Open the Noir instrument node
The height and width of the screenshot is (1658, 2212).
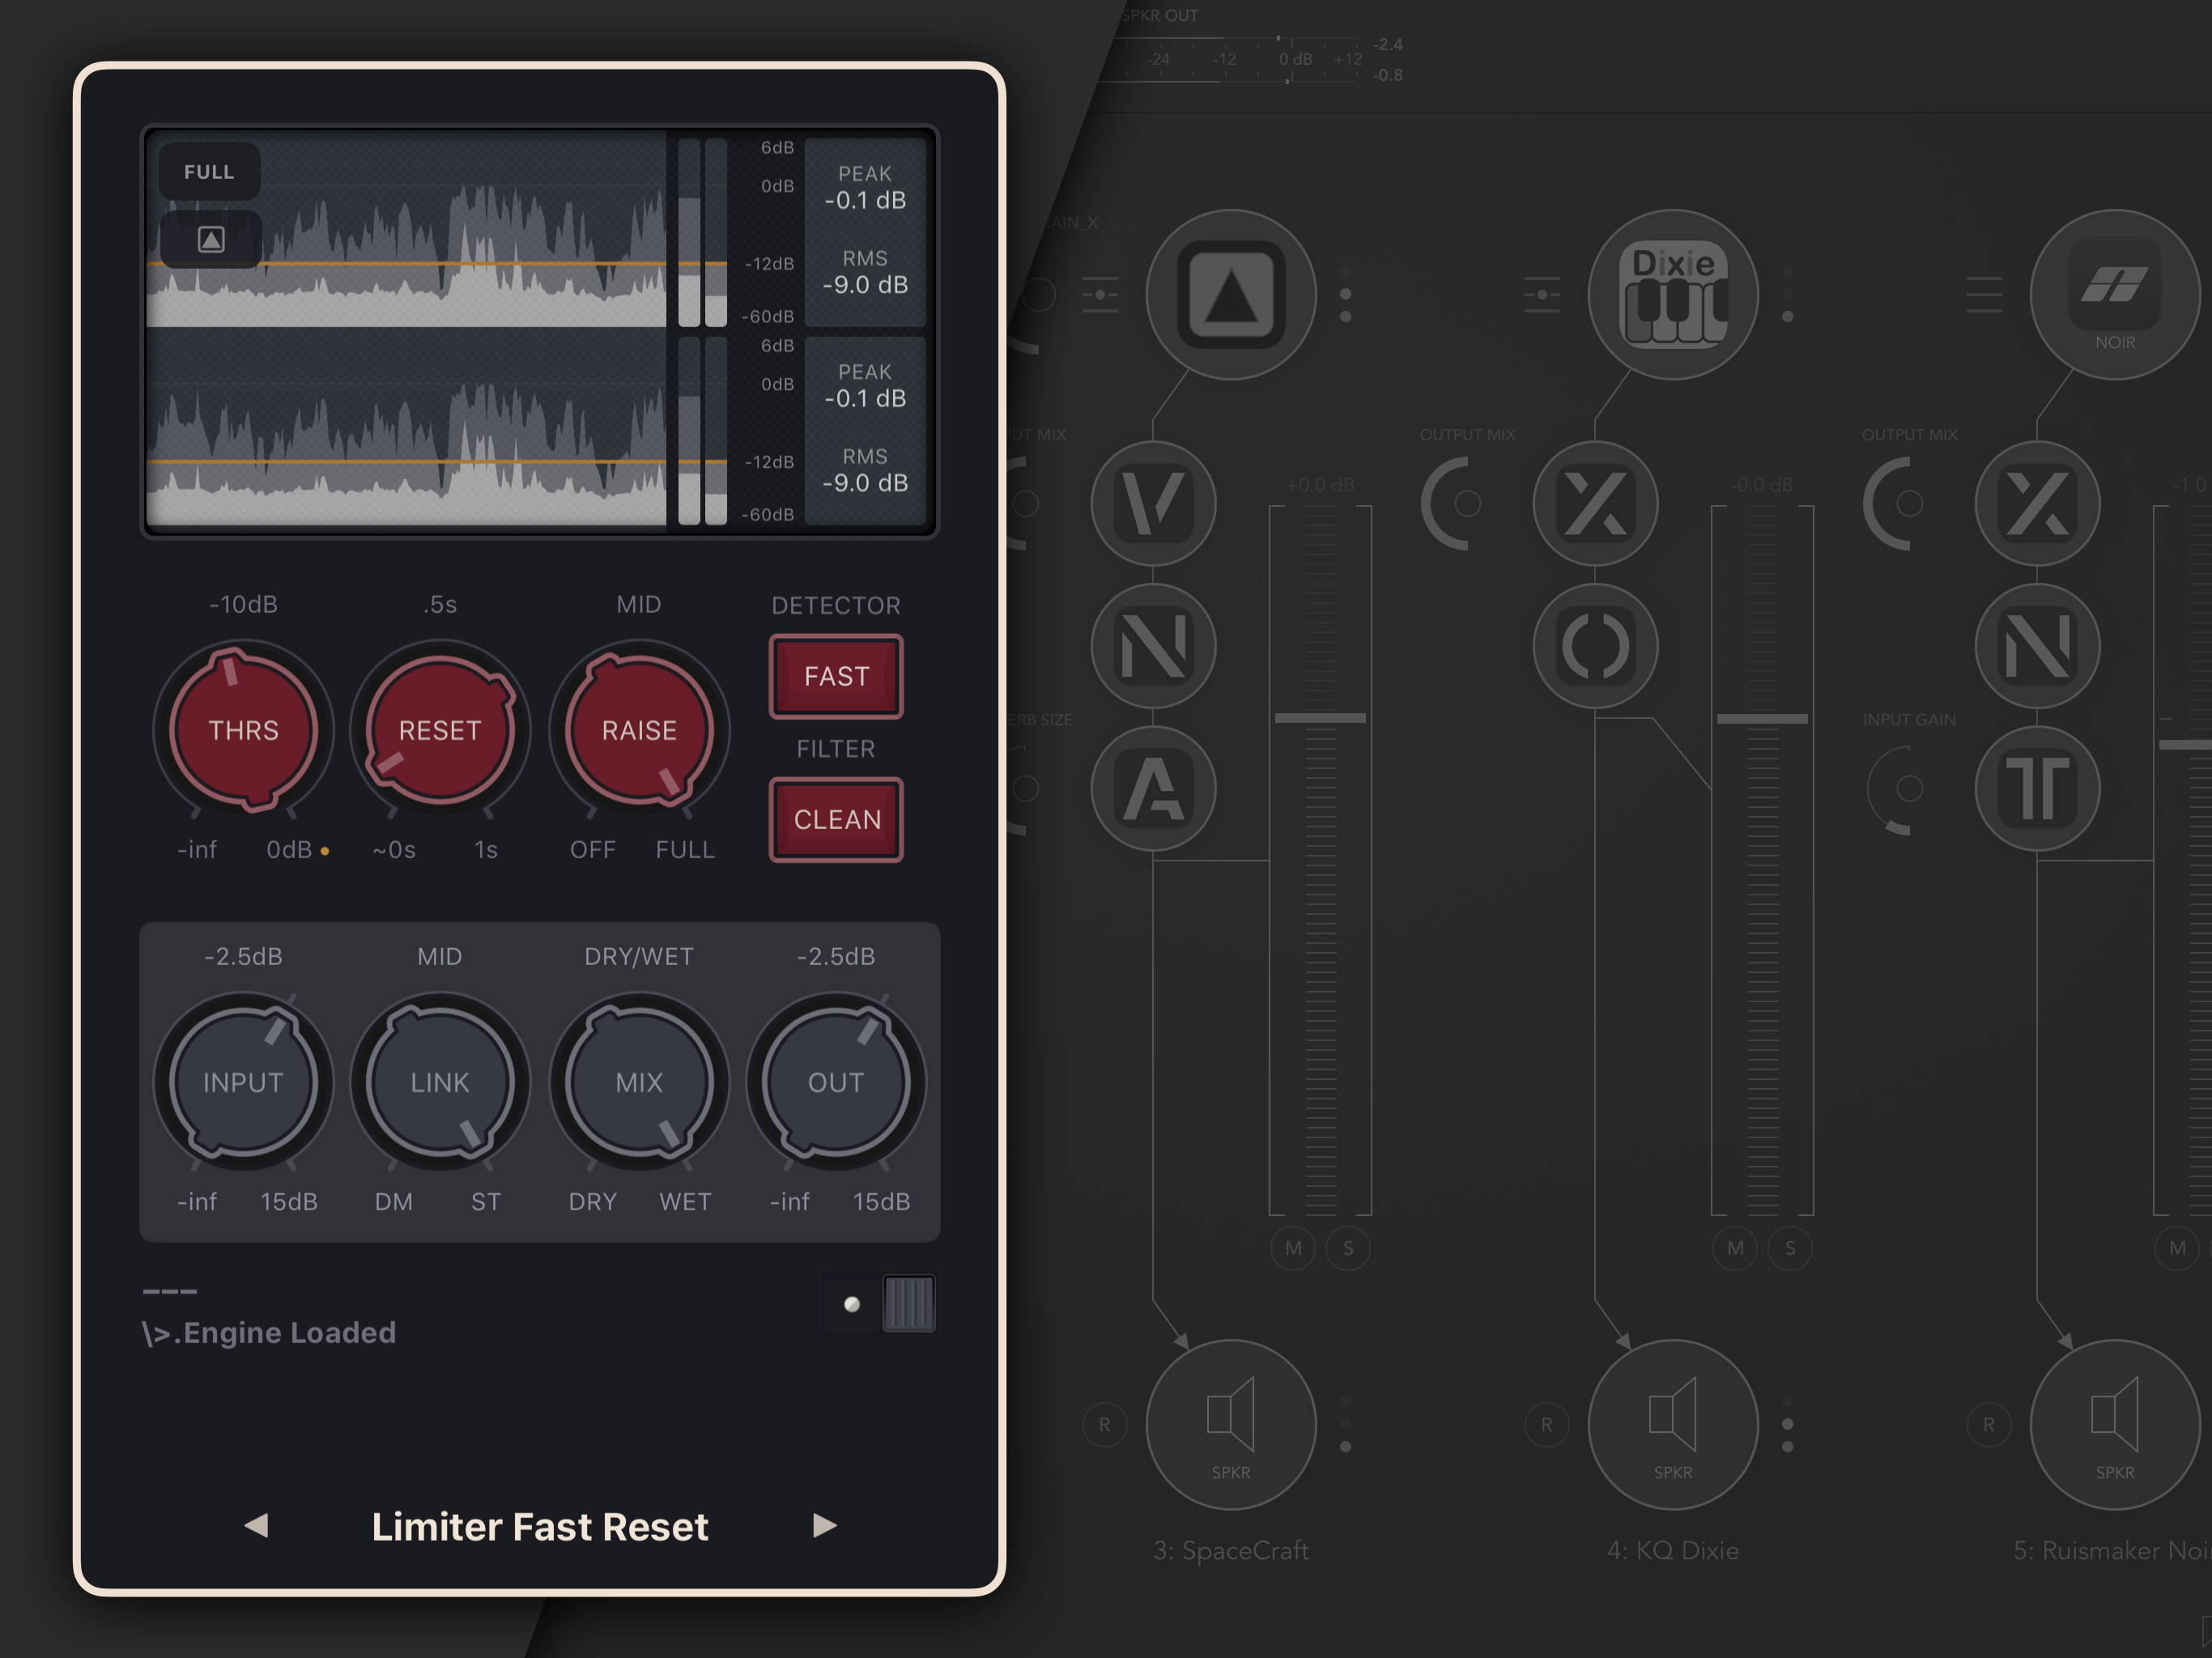point(2114,294)
